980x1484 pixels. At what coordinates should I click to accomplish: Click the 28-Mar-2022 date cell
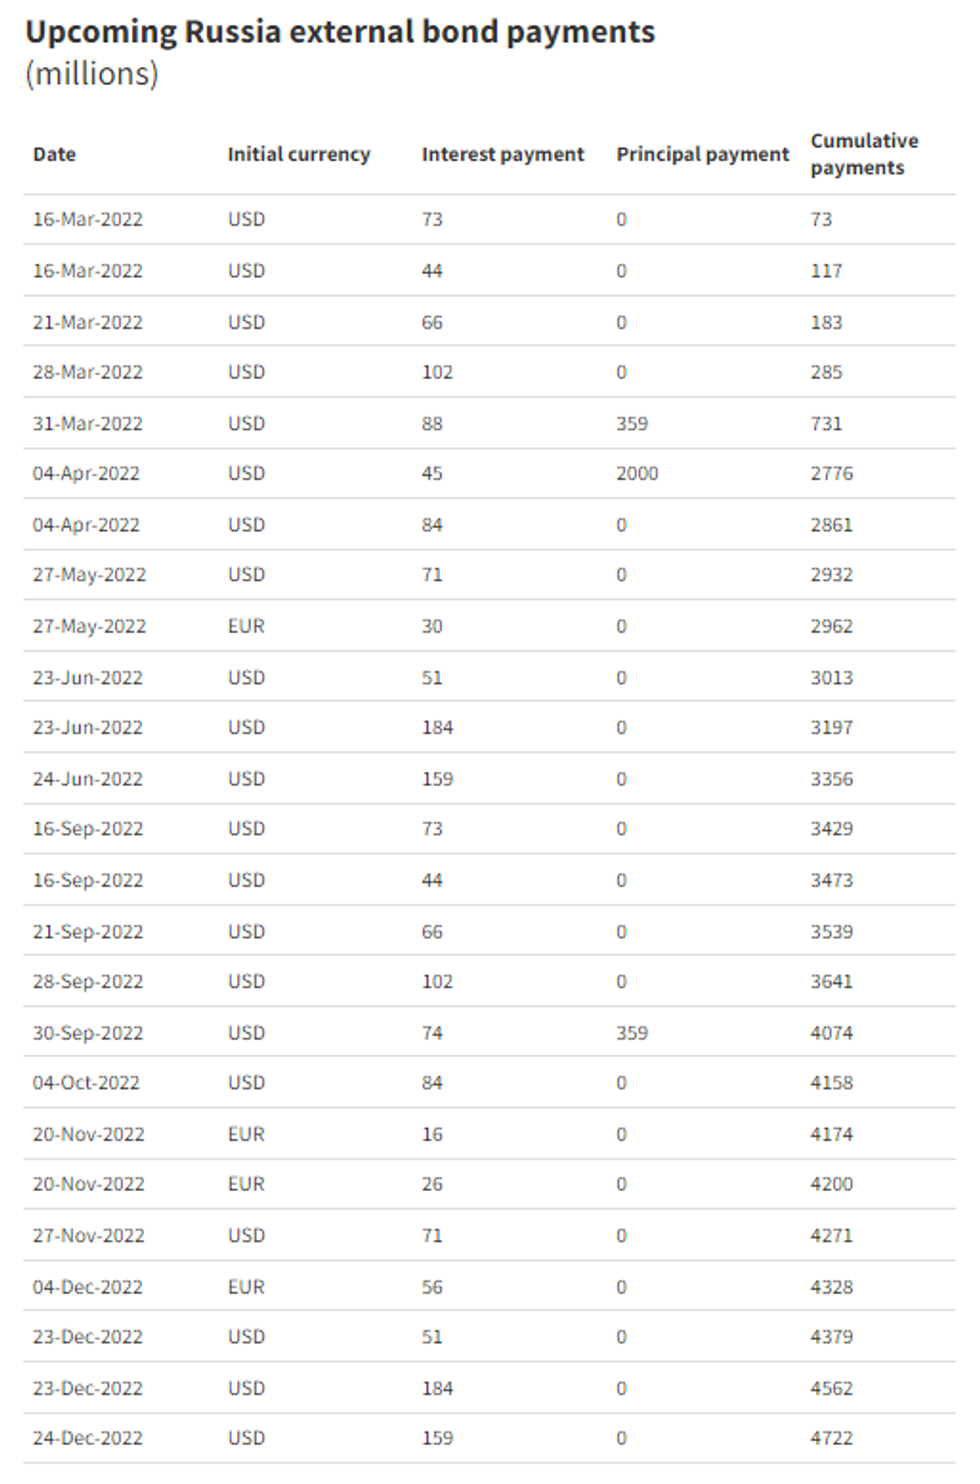click(87, 372)
